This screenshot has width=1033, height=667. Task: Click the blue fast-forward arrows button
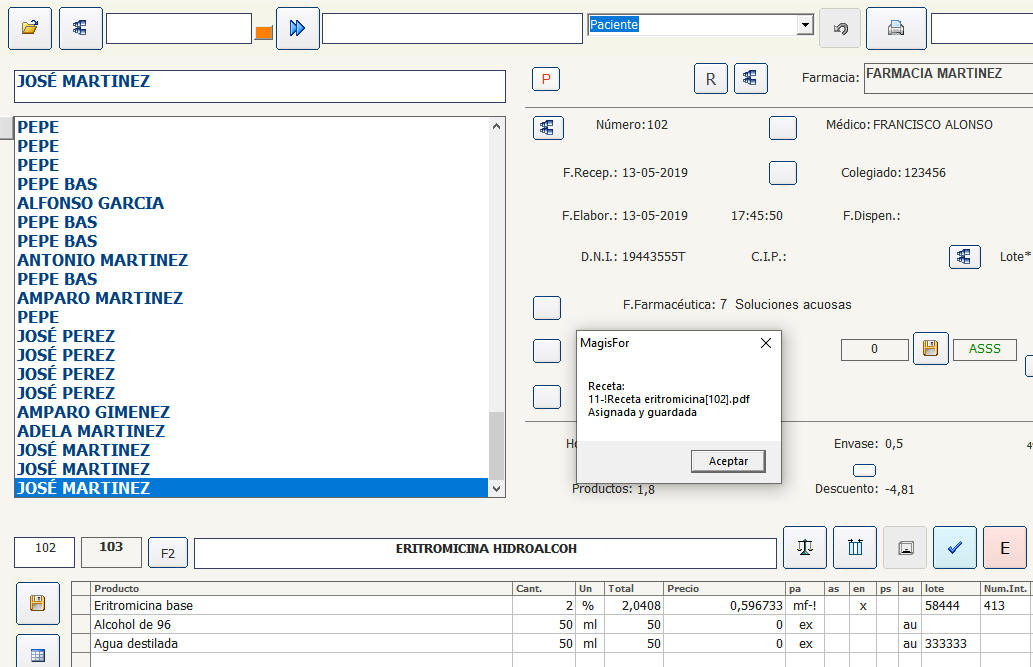click(x=296, y=28)
